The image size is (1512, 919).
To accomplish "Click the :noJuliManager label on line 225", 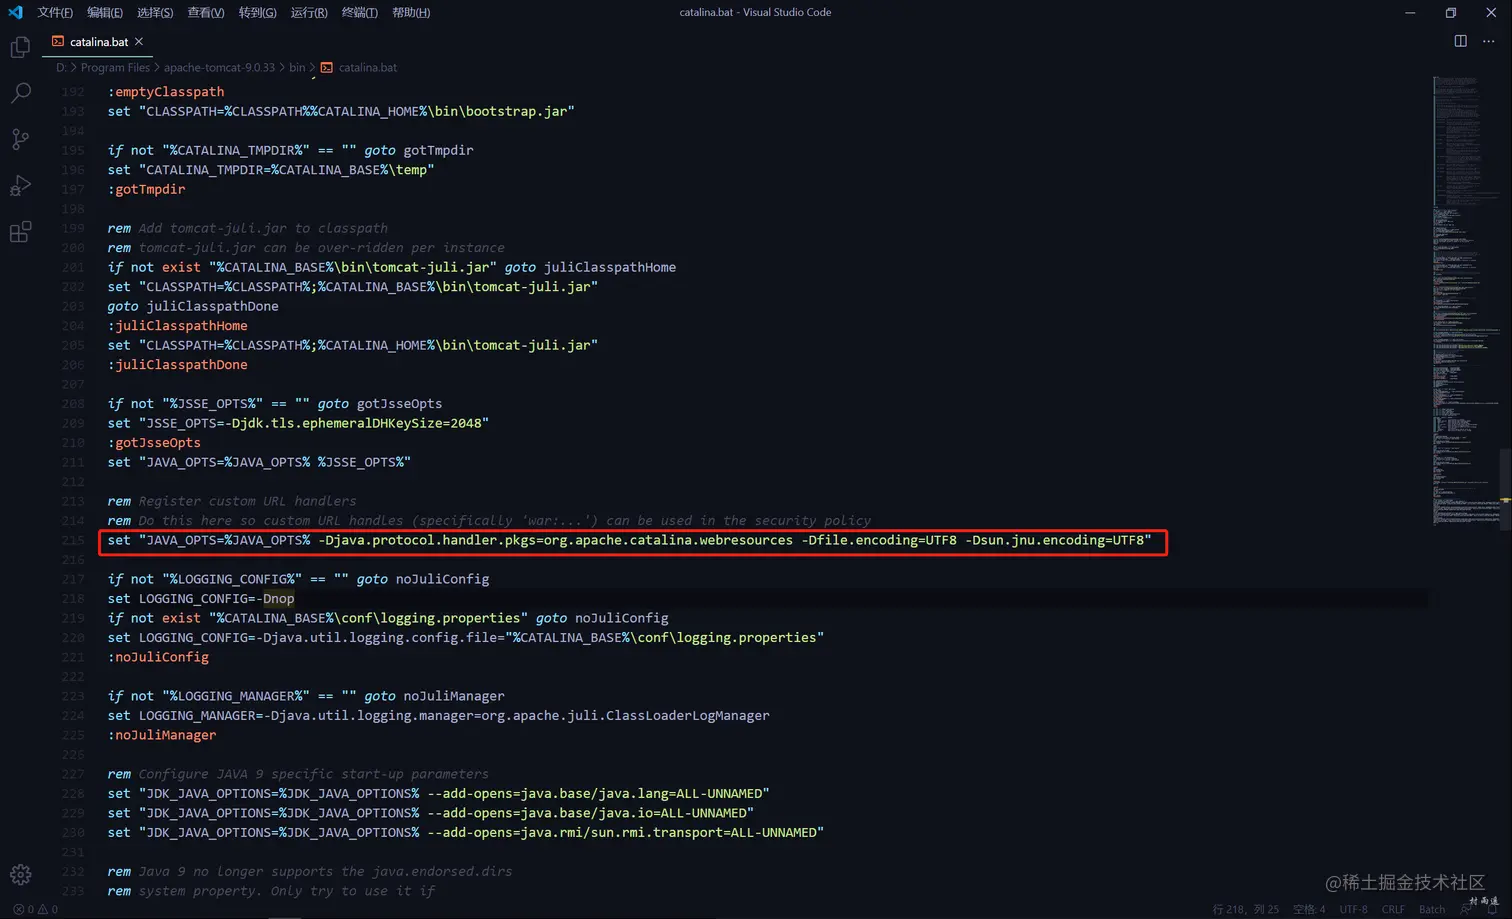I will (x=162, y=735).
